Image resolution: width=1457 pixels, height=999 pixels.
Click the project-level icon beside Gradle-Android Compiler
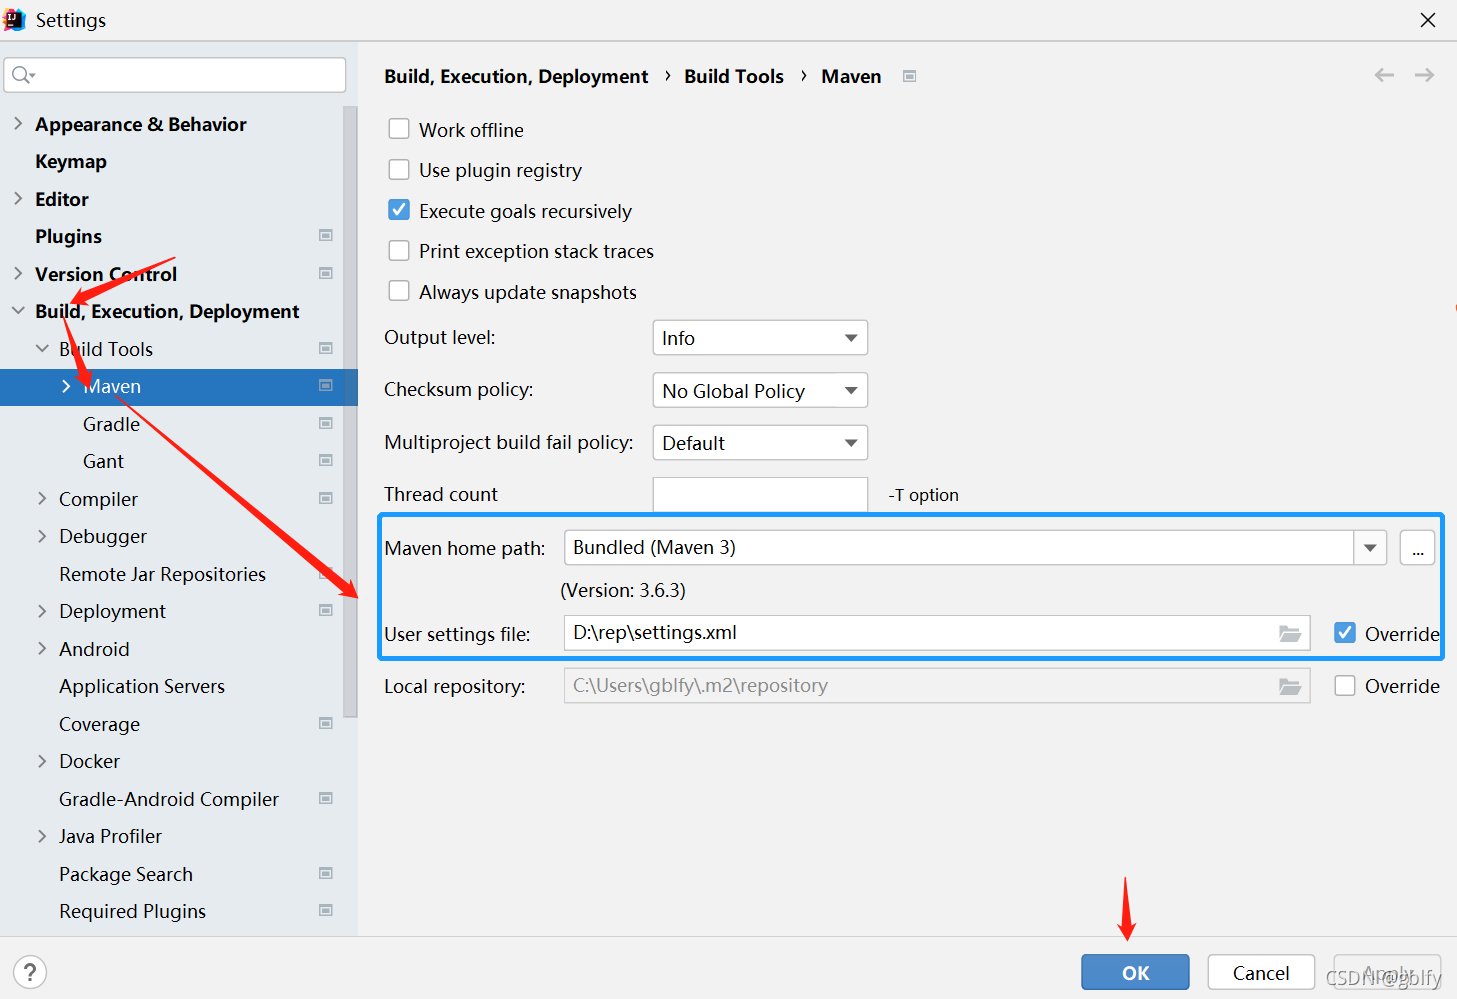[325, 798]
